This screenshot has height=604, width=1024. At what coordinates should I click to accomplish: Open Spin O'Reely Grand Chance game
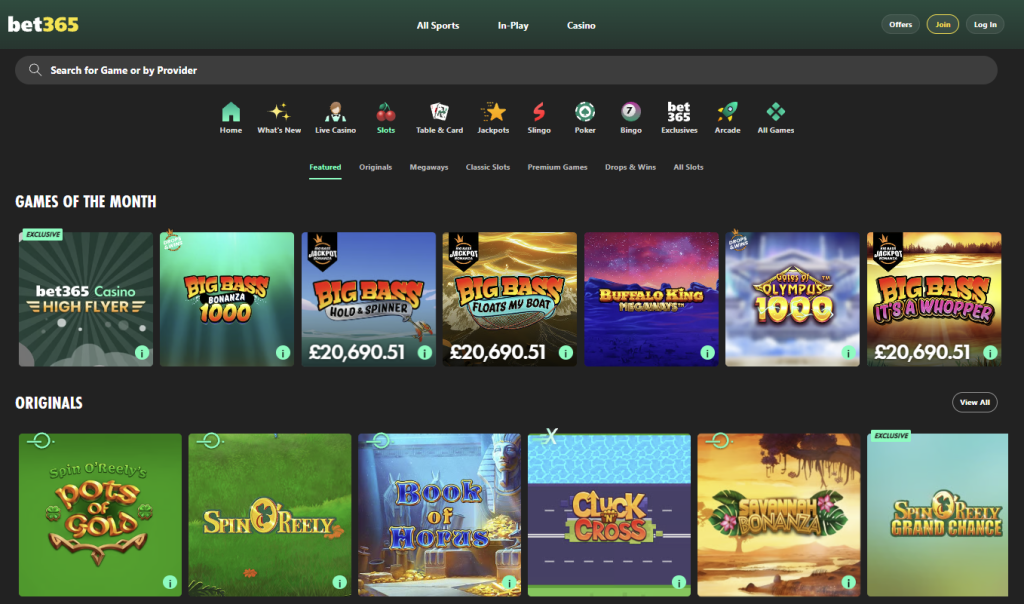[937, 515]
